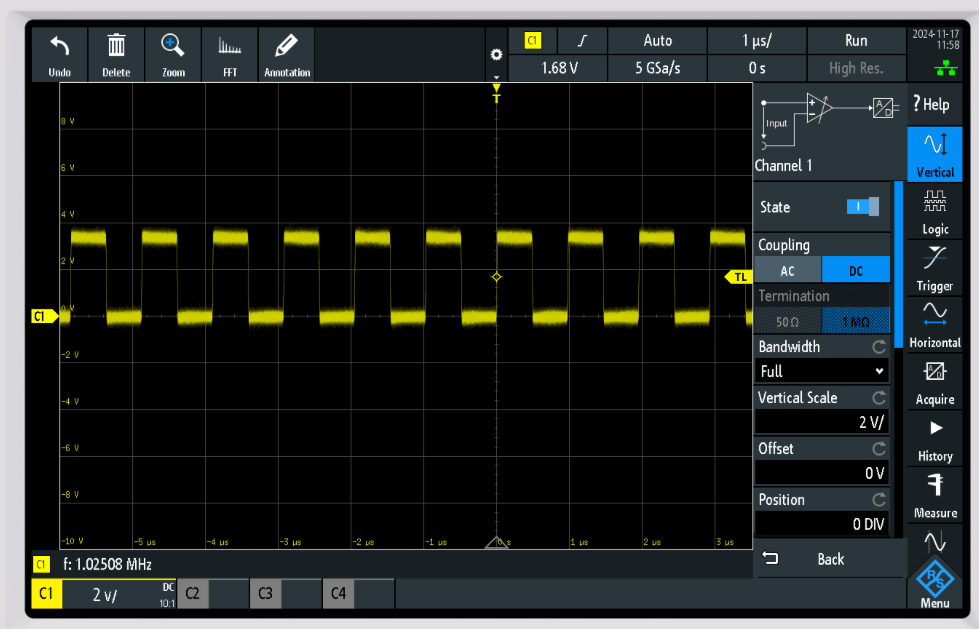Reset Bandwidth with its circular arrow icon
The image size is (979, 629).
(879, 347)
